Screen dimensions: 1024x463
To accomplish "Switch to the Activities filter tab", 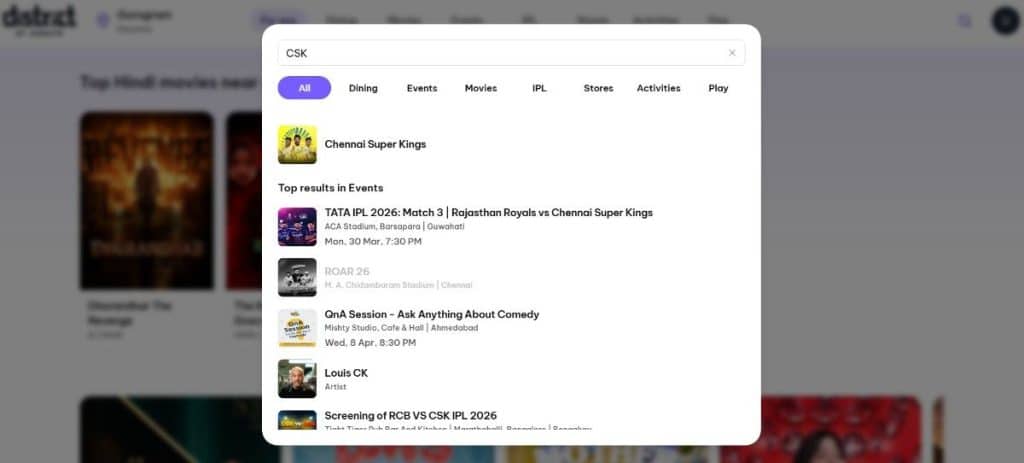I will click(x=658, y=88).
